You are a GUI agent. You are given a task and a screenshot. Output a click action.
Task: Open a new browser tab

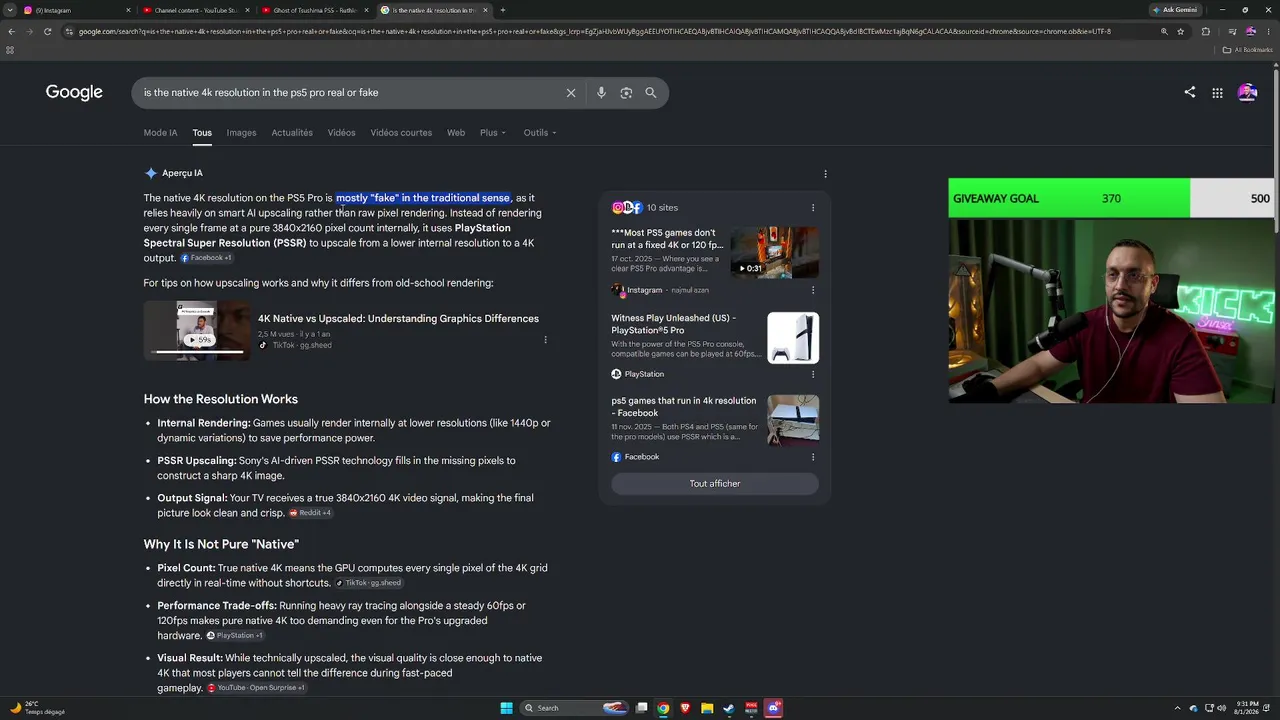(x=502, y=10)
